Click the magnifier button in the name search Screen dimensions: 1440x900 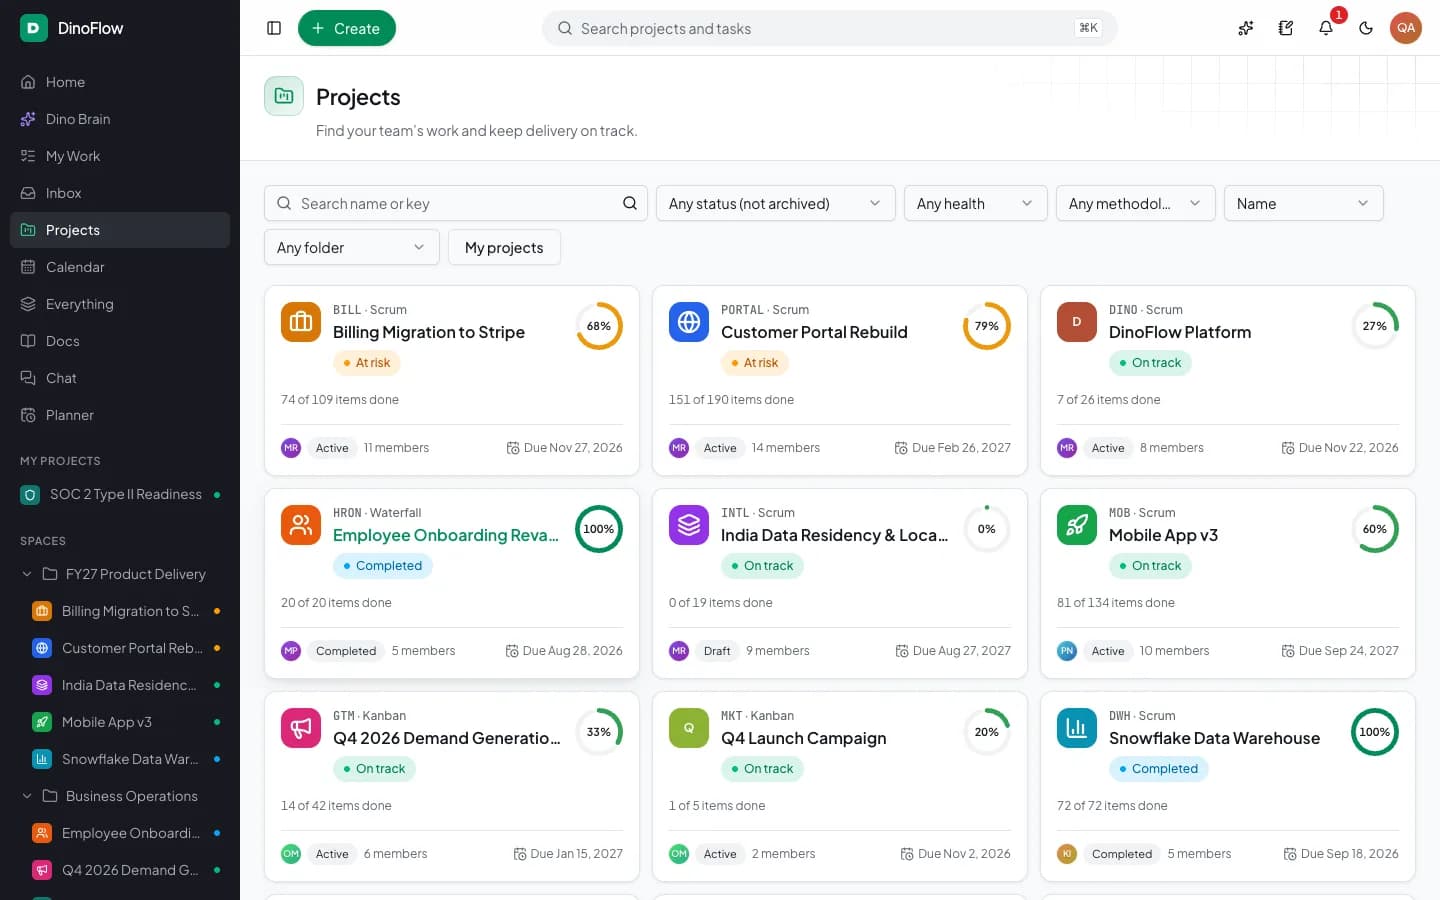pos(630,203)
